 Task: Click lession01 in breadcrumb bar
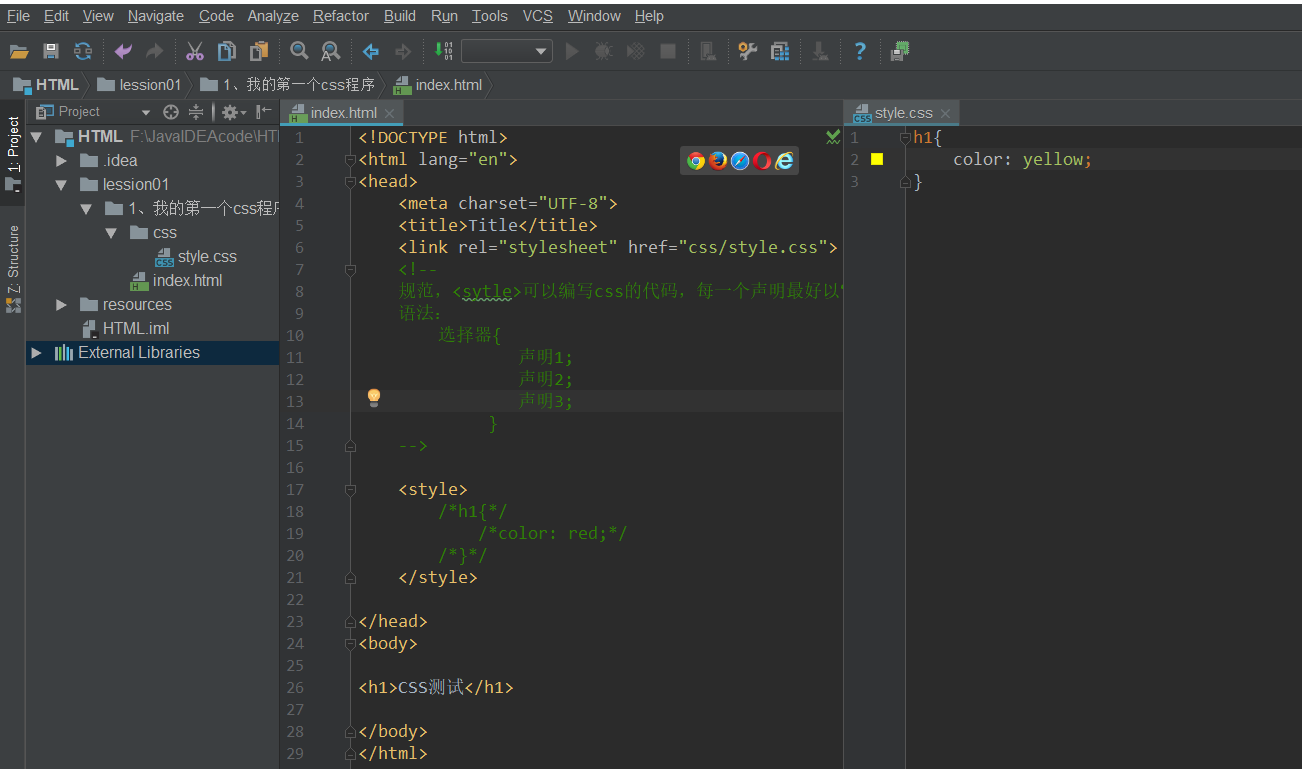pos(139,85)
